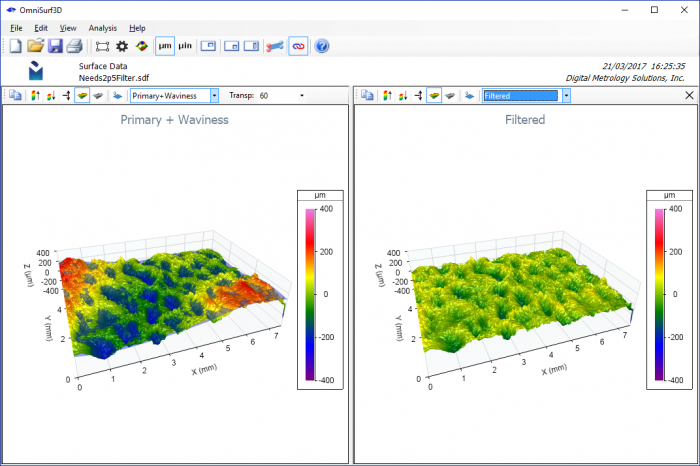Click the copy icon in left plot toolbar
Image resolution: width=700 pixels, height=466 pixels.
click(x=16, y=95)
